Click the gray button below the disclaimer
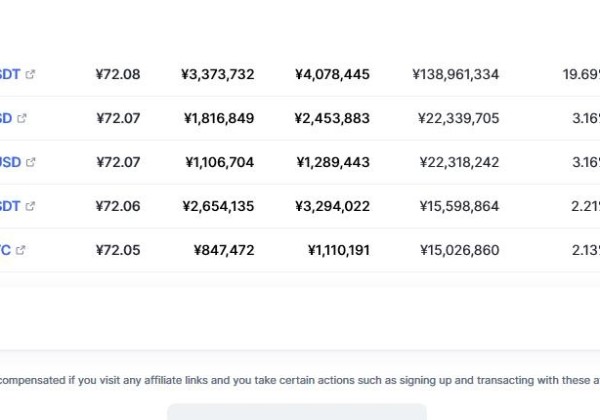600x420 pixels. coord(296,412)
